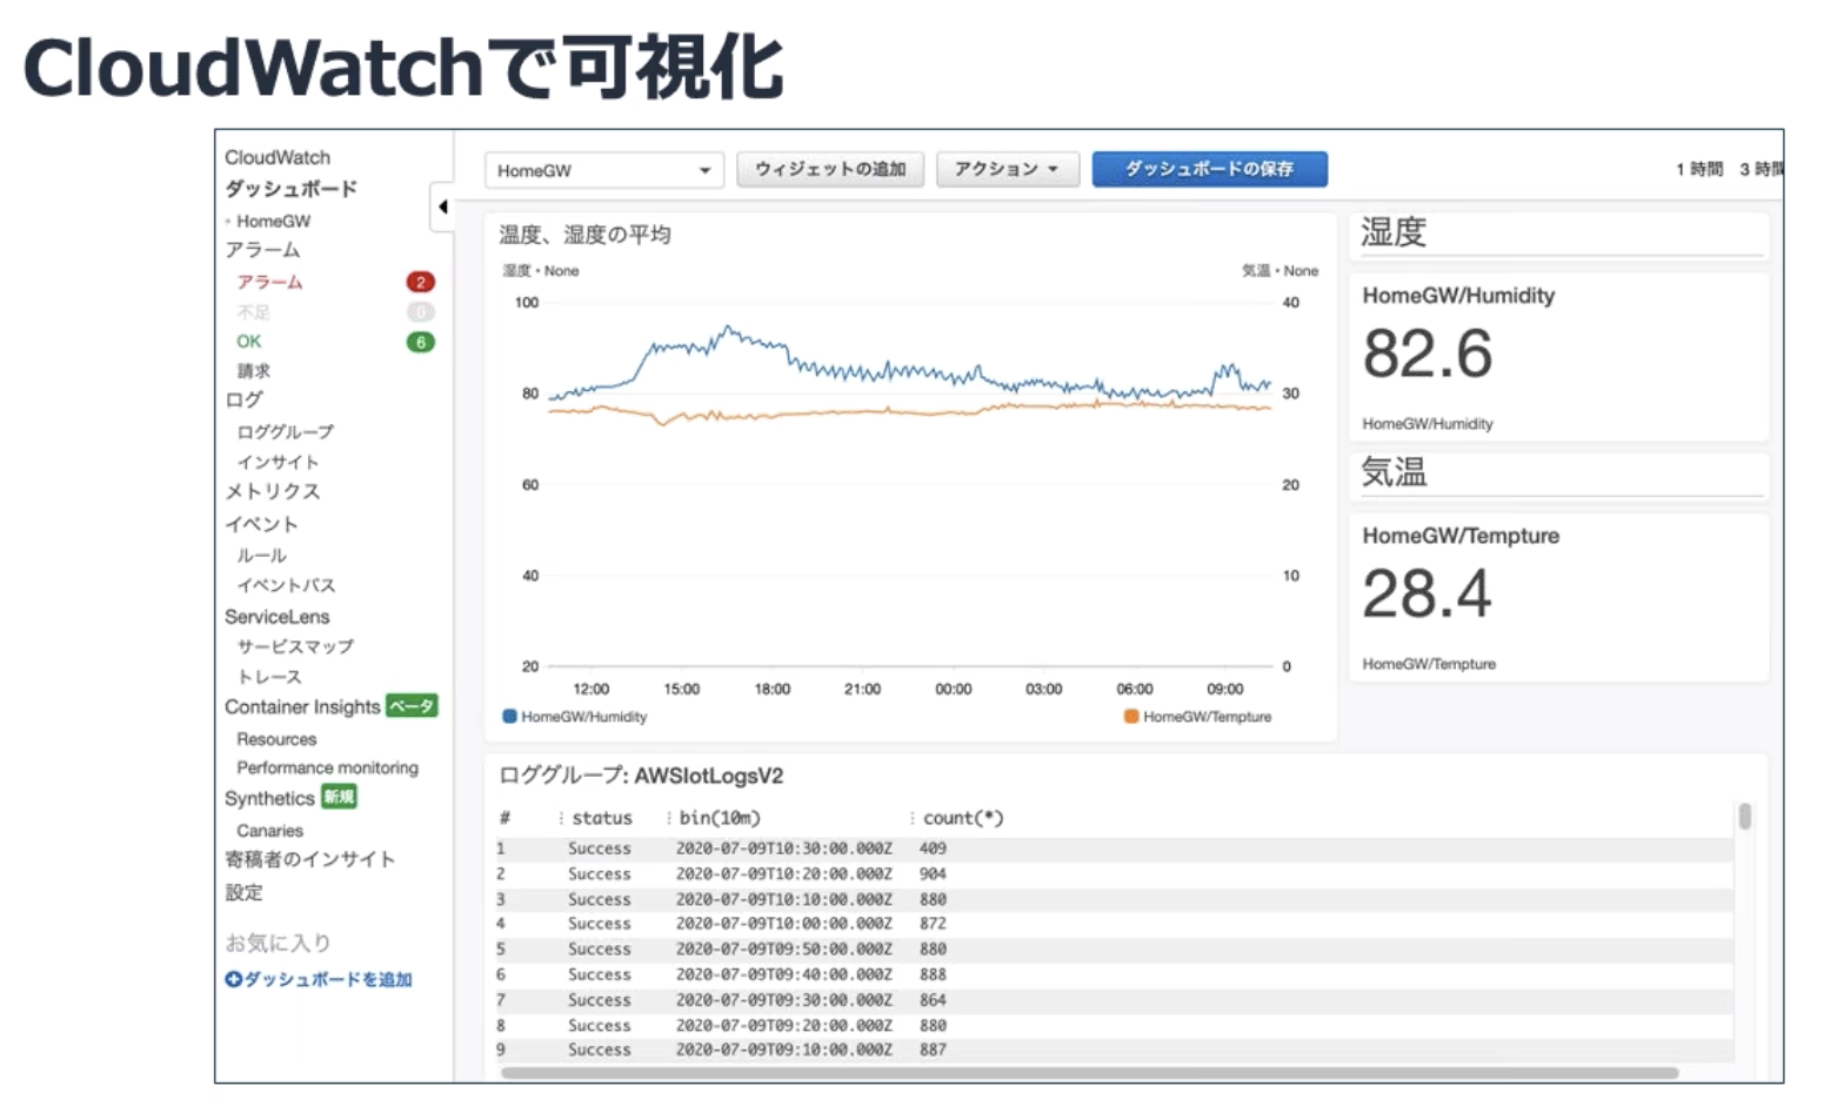Open インサイト under logs
Viewport: 1848px width, 1106px height.
[x=277, y=462]
